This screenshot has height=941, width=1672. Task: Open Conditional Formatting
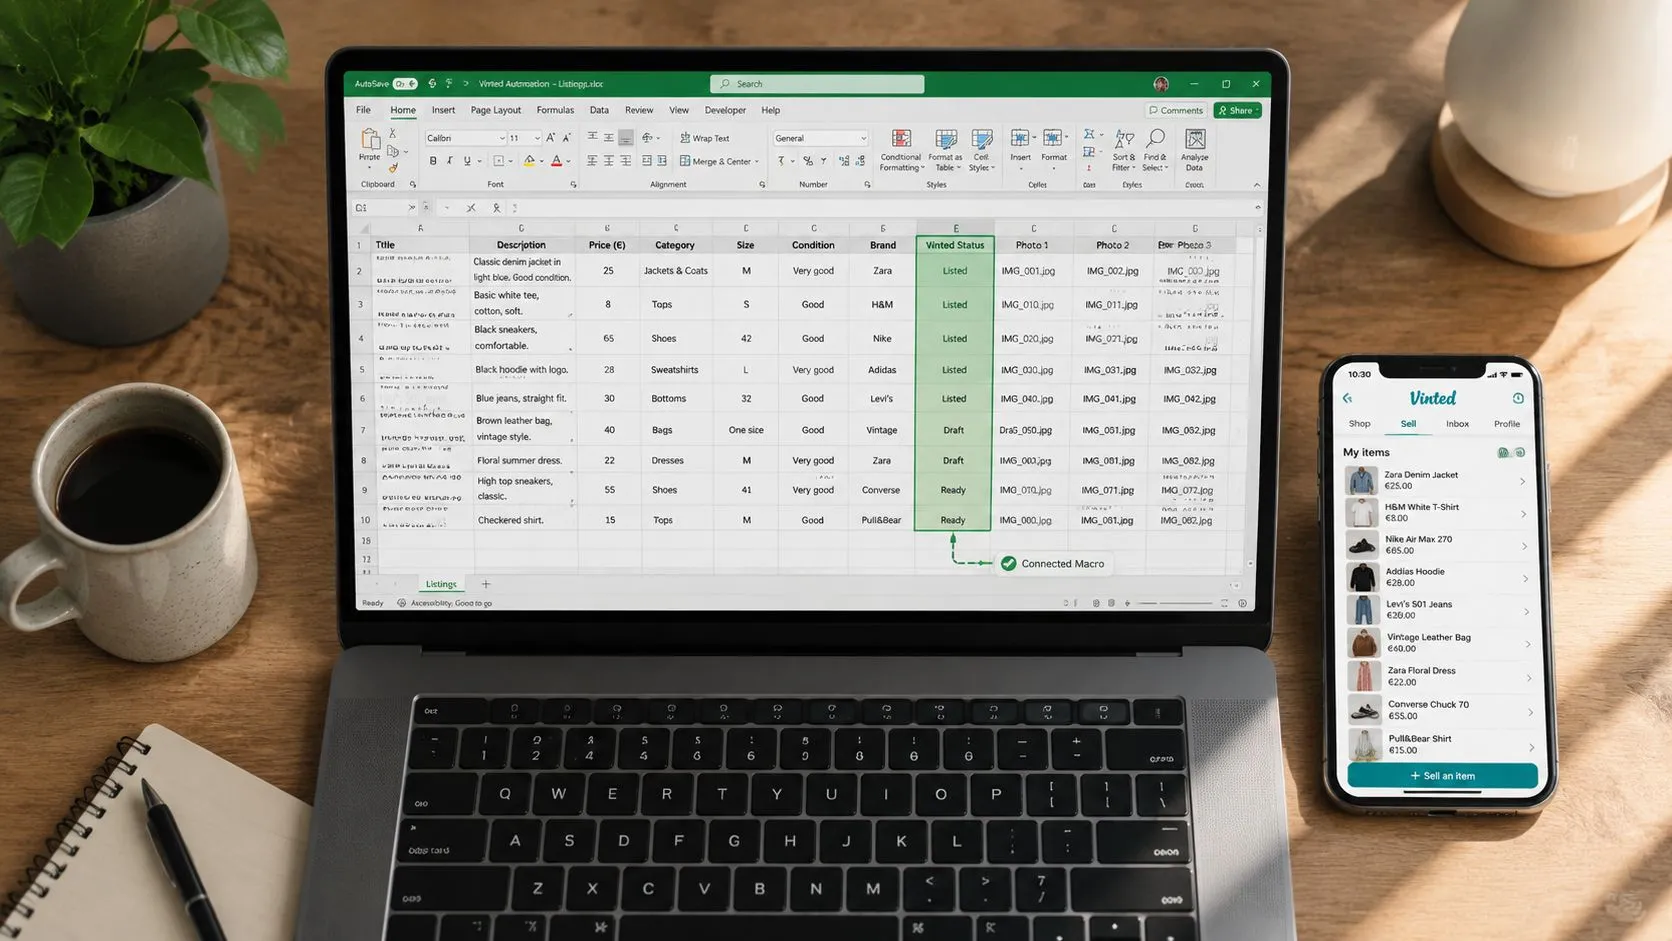[x=901, y=150]
